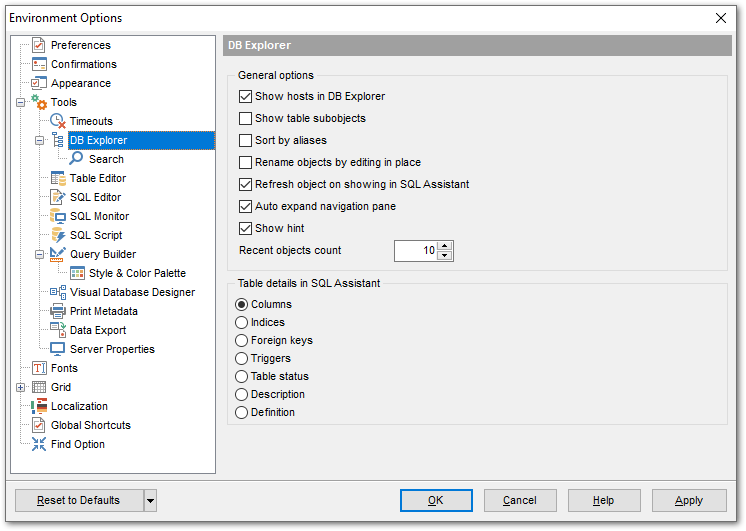The width and height of the screenshot is (746, 531).
Task: Select the Style & Color Palette icon
Action: point(77,273)
